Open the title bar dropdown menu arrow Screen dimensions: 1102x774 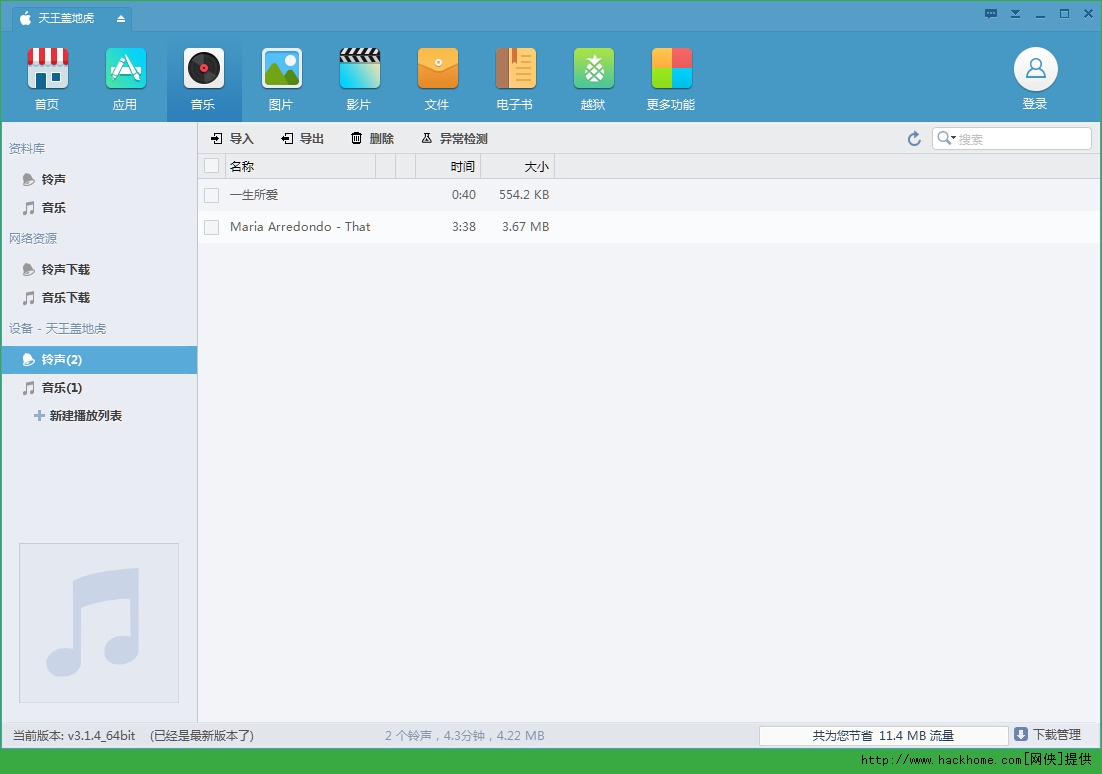[x=1015, y=14]
